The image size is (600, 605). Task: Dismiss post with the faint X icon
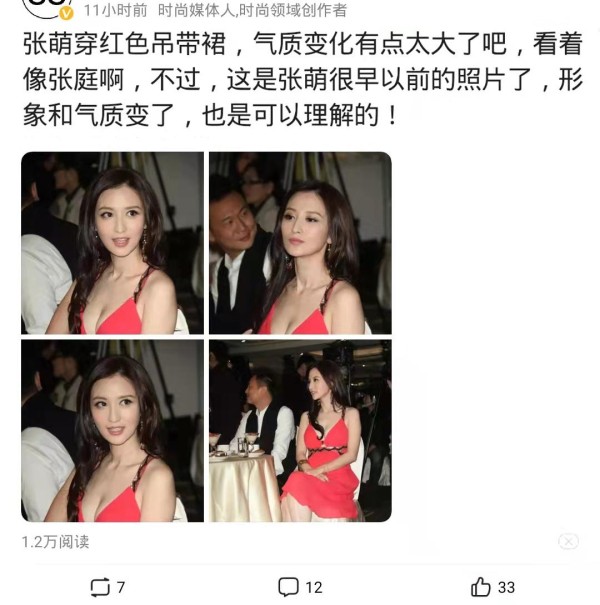(x=568, y=542)
